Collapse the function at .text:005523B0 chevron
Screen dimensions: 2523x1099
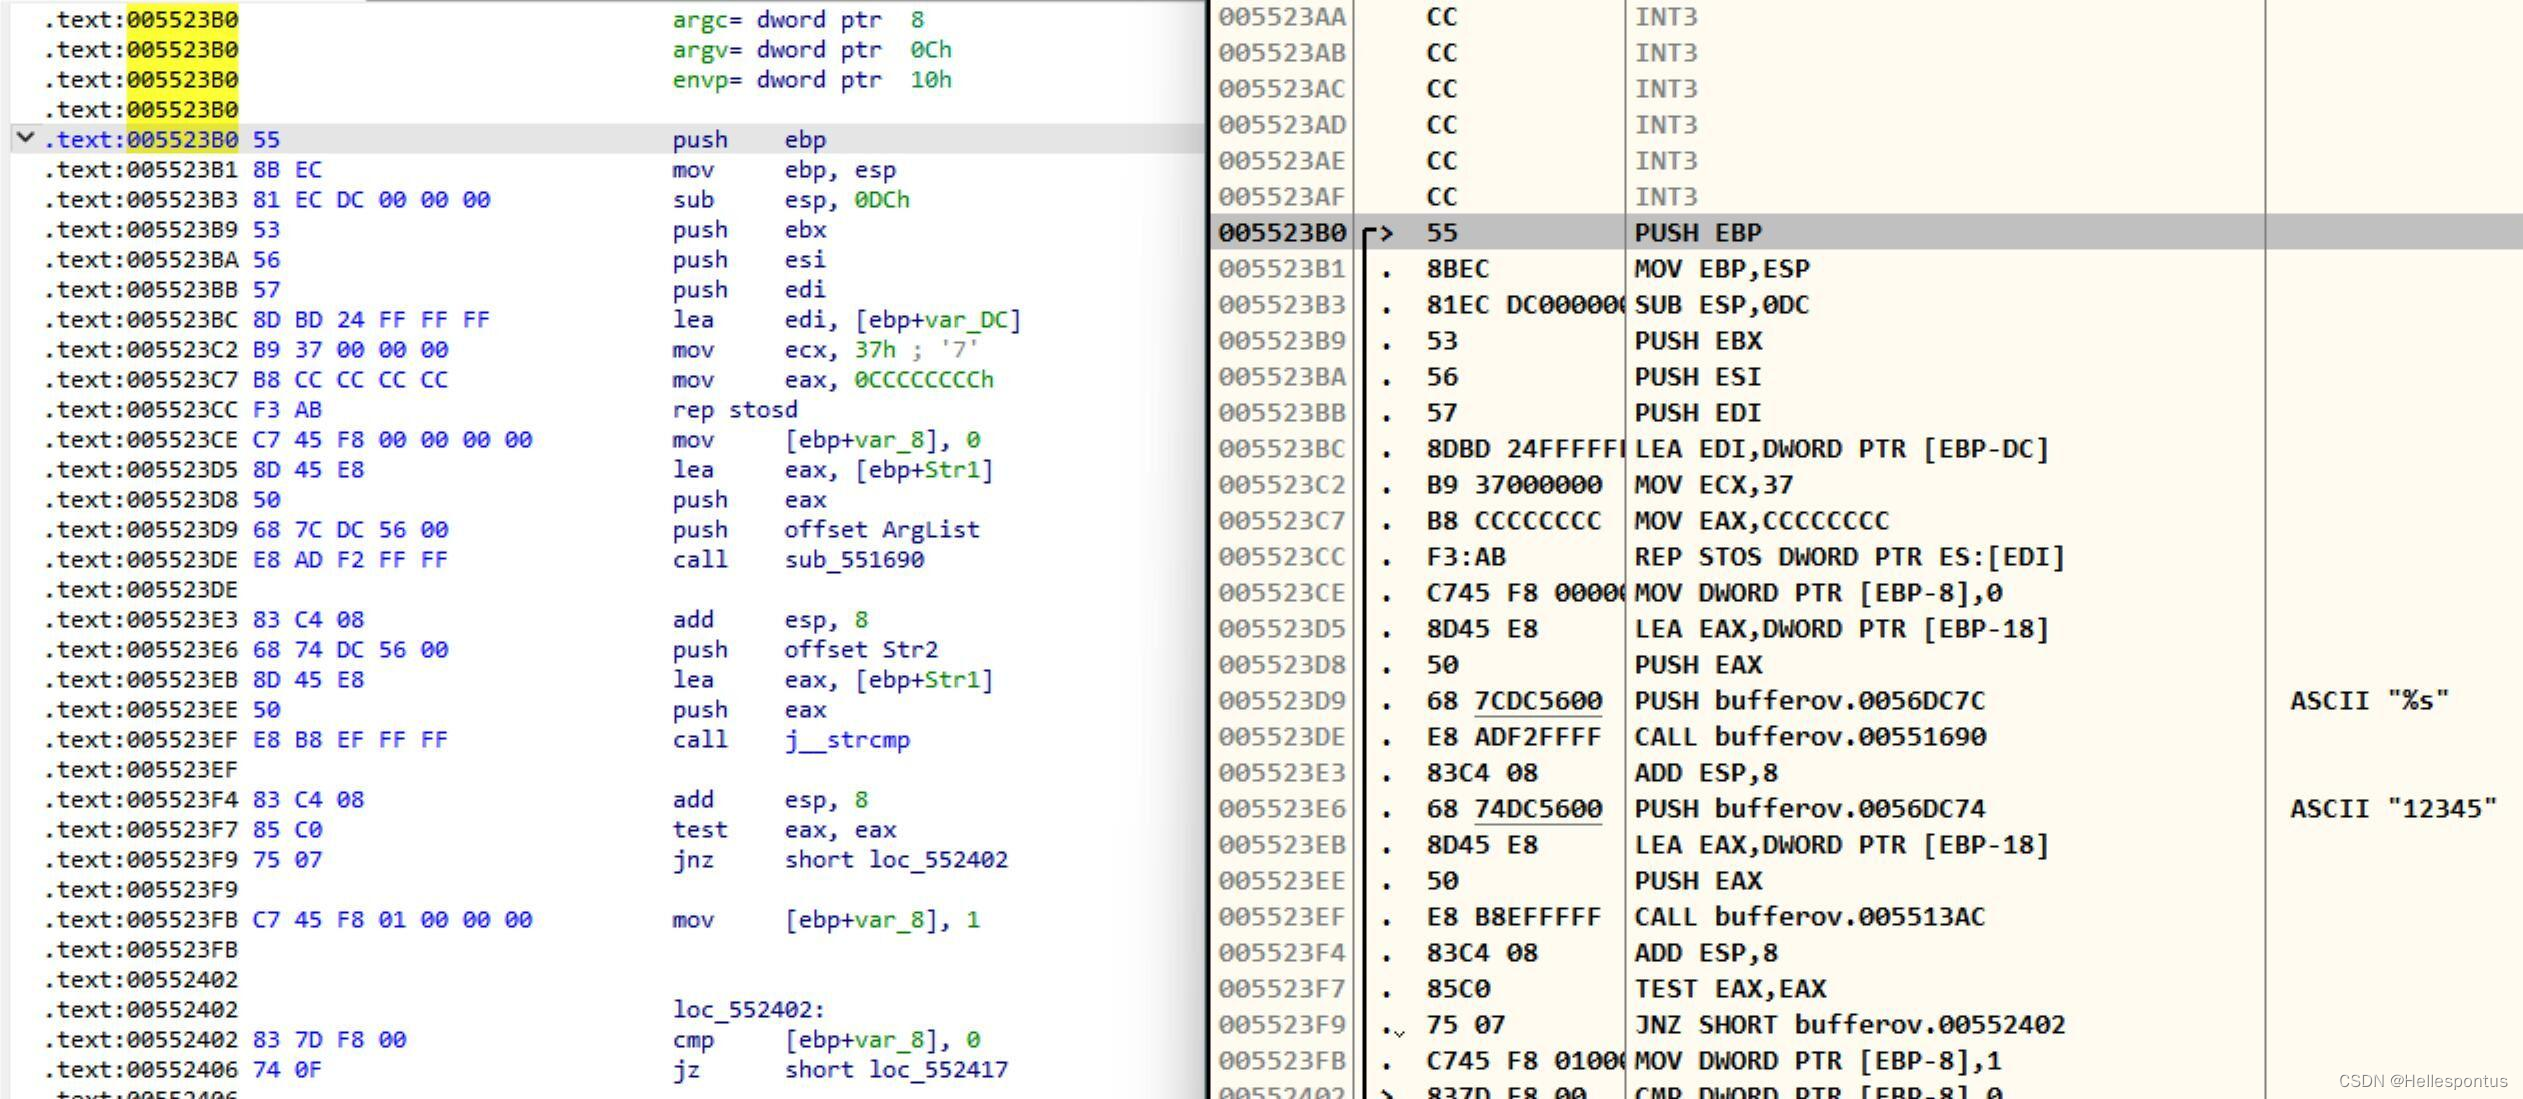(x=25, y=138)
